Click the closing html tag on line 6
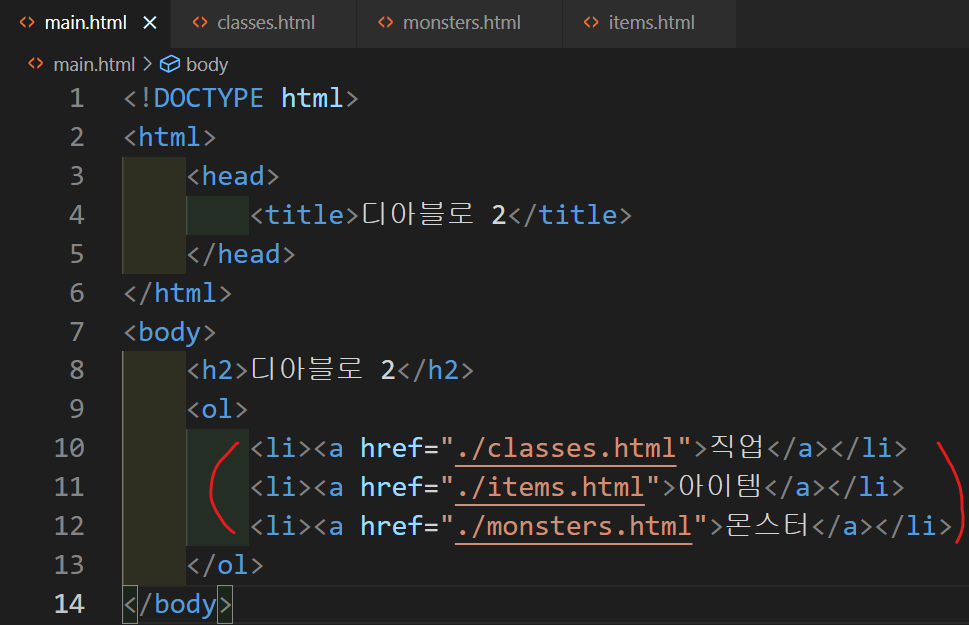969x625 pixels. (x=178, y=293)
